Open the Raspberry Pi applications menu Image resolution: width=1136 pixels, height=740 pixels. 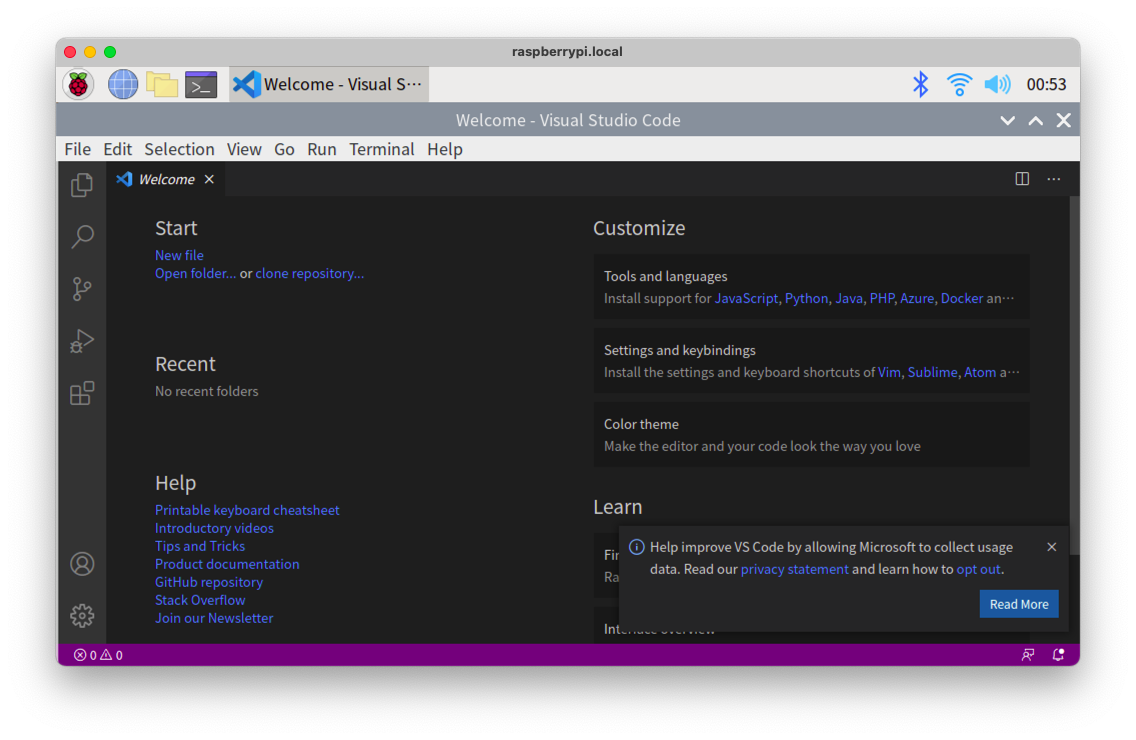pyautogui.click(x=79, y=84)
